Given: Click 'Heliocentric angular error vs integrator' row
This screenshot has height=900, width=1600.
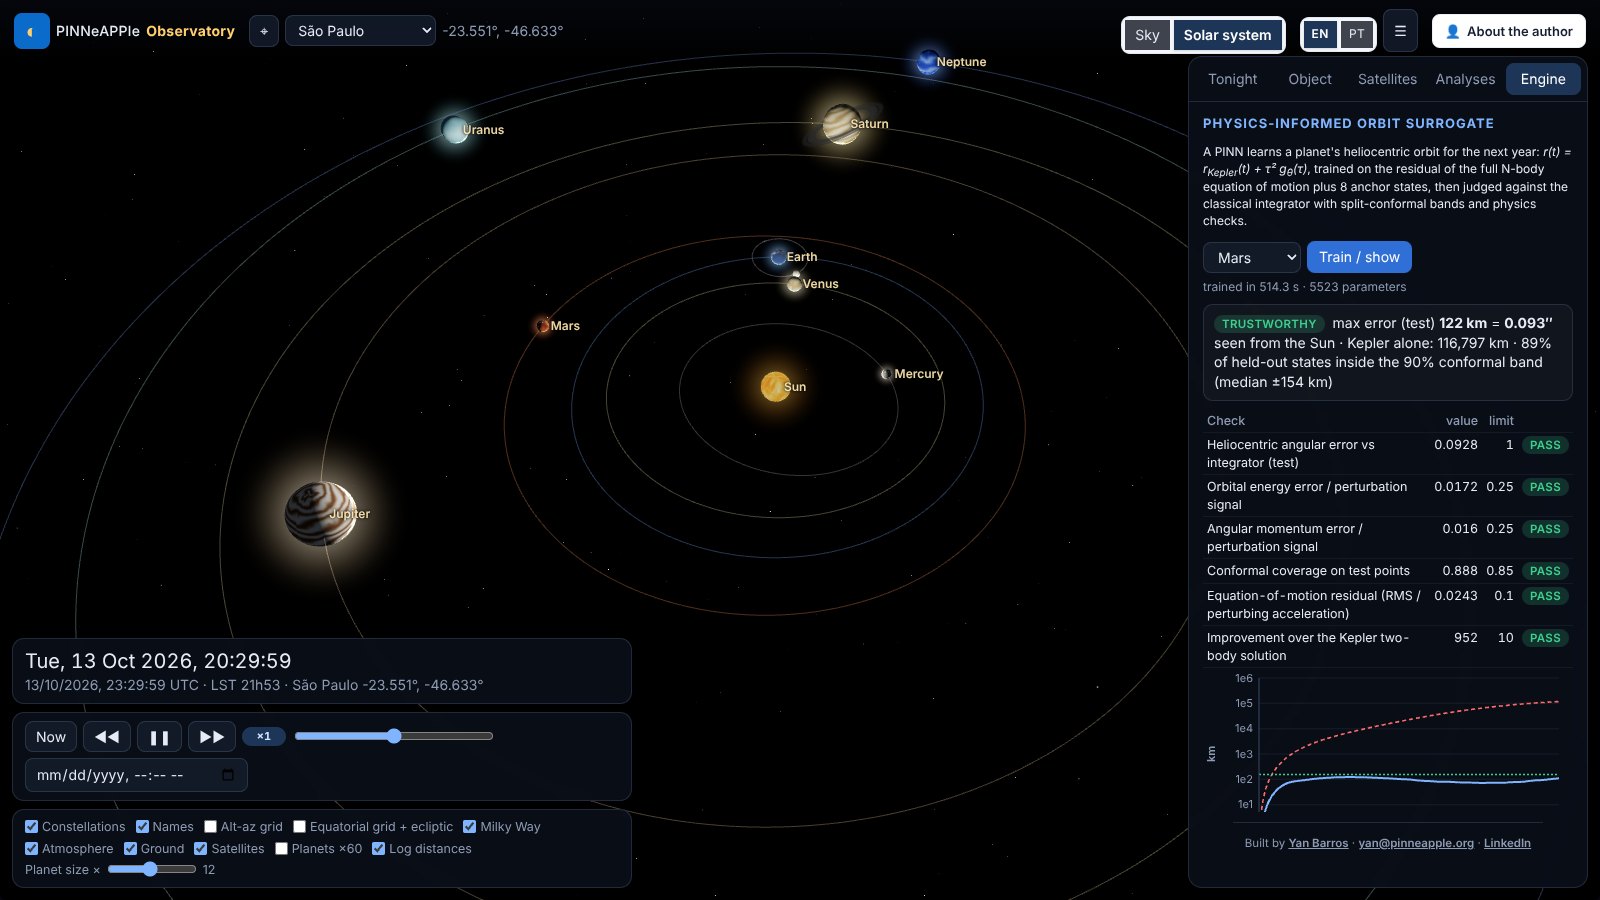Looking at the screenshot, I should point(1387,454).
